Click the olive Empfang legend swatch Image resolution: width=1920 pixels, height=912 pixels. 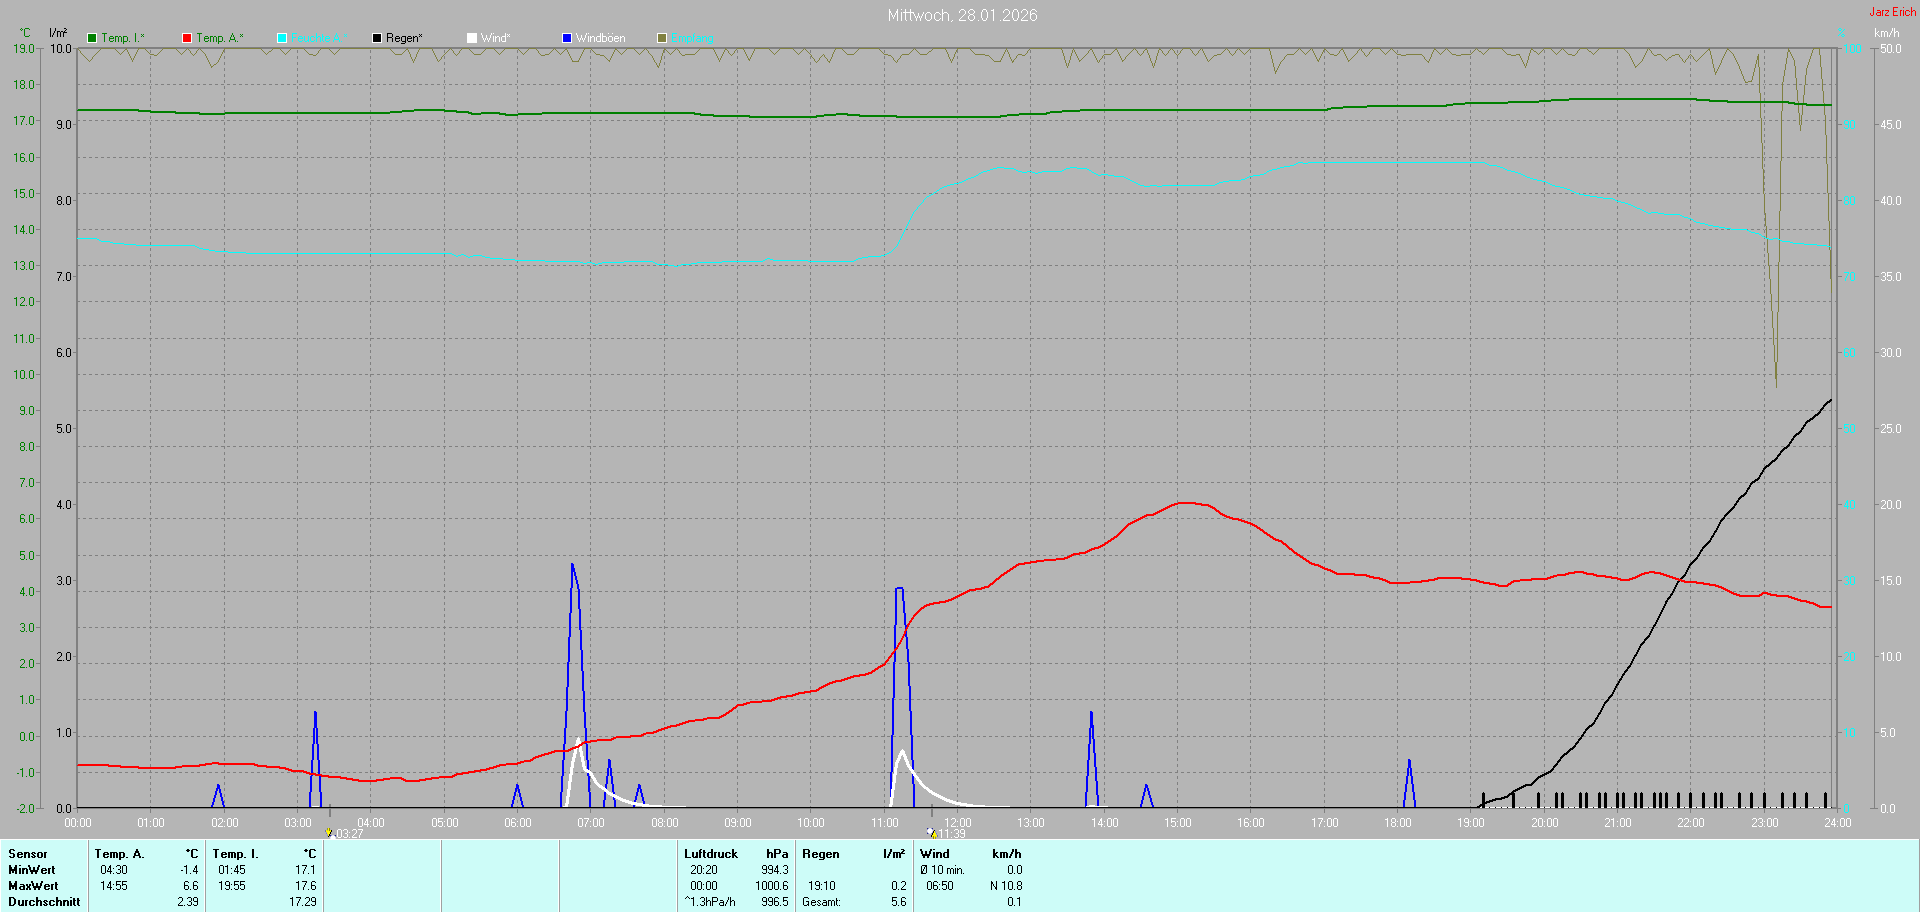pos(662,38)
